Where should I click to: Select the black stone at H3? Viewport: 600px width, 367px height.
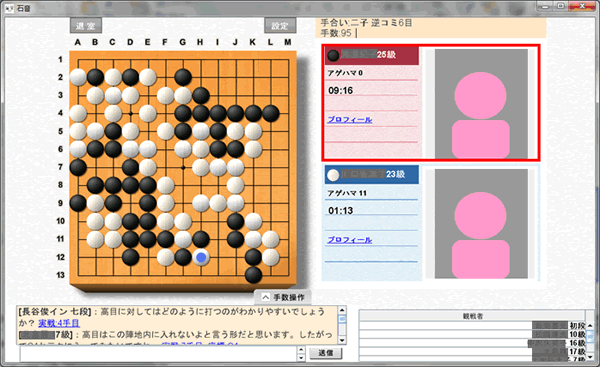[x=201, y=95]
